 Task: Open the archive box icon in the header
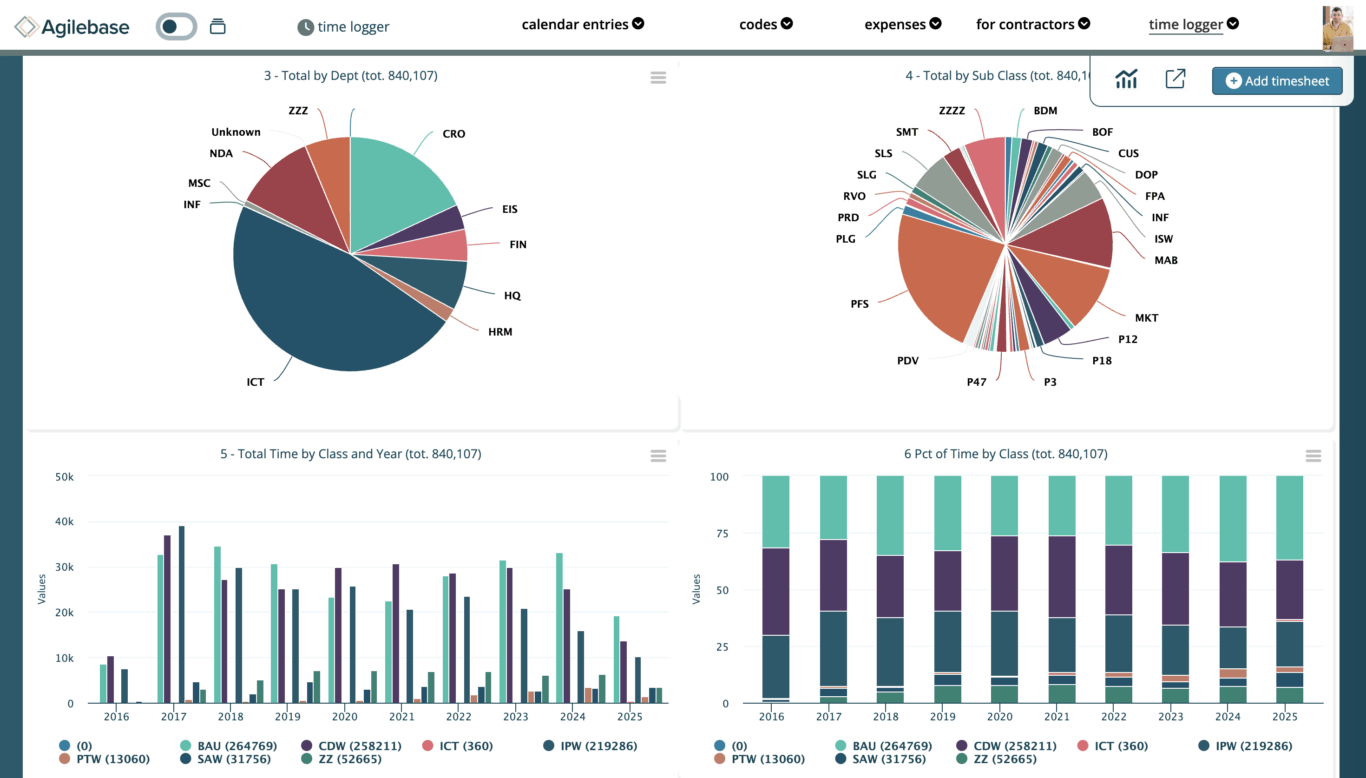217,26
